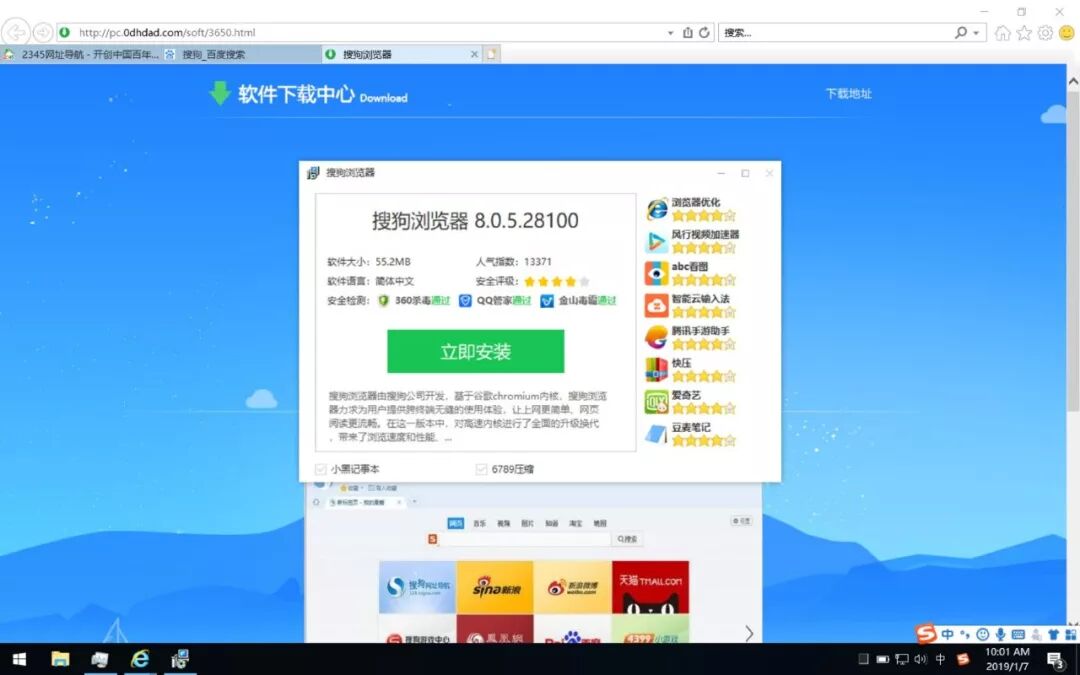
Task: Open search provider dropdown arrow
Action: click(976, 33)
